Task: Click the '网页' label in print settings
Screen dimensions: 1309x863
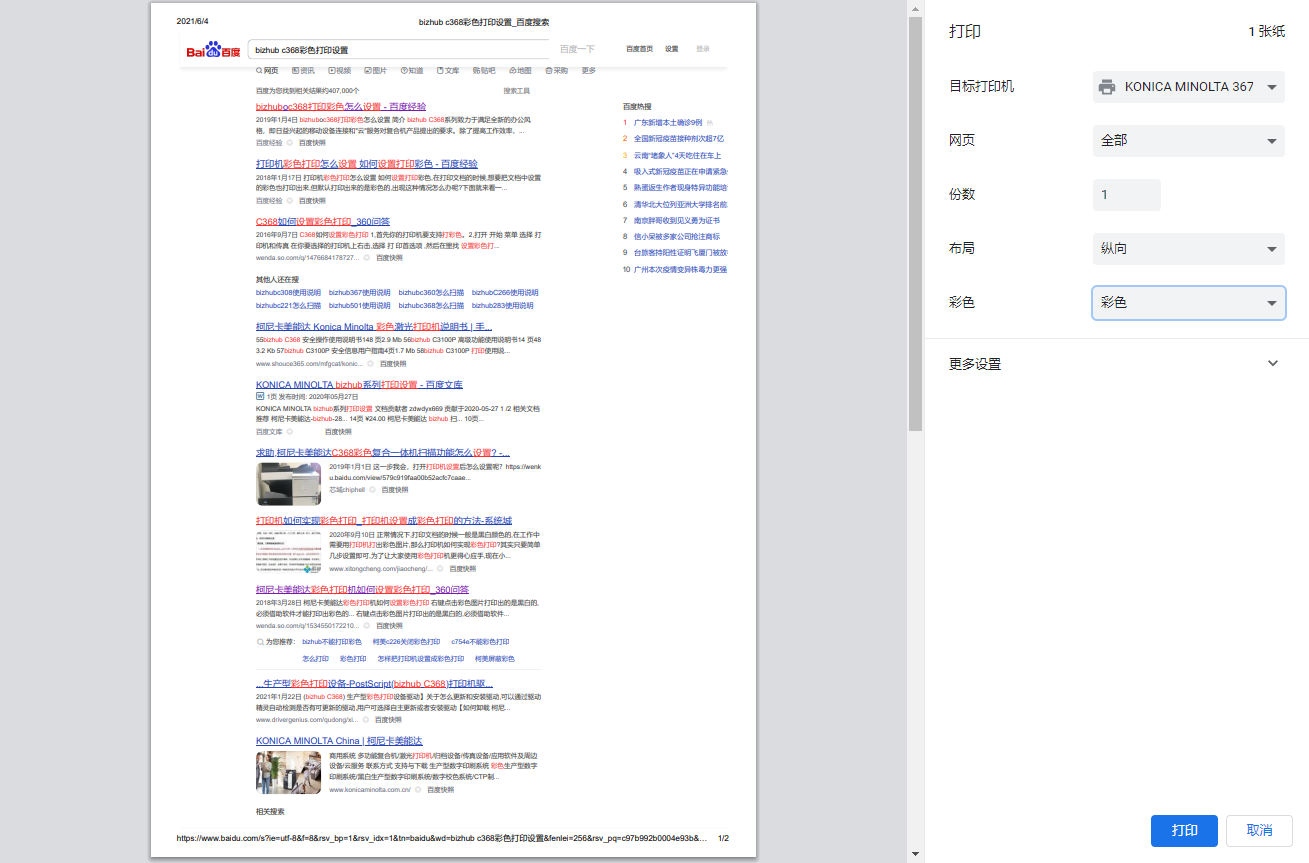Action: (962, 141)
